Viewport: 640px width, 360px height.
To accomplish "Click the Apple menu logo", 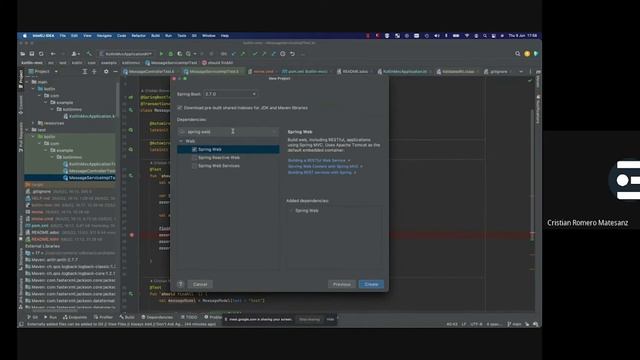I will pos(25,36).
